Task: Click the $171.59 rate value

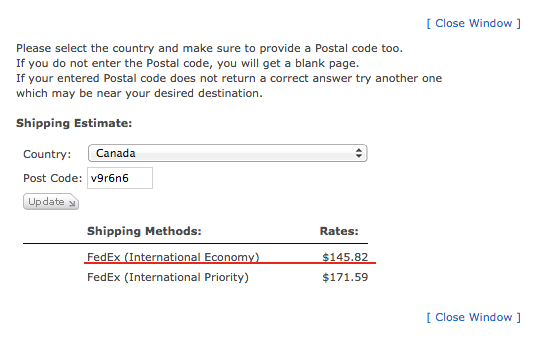Action: (345, 277)
